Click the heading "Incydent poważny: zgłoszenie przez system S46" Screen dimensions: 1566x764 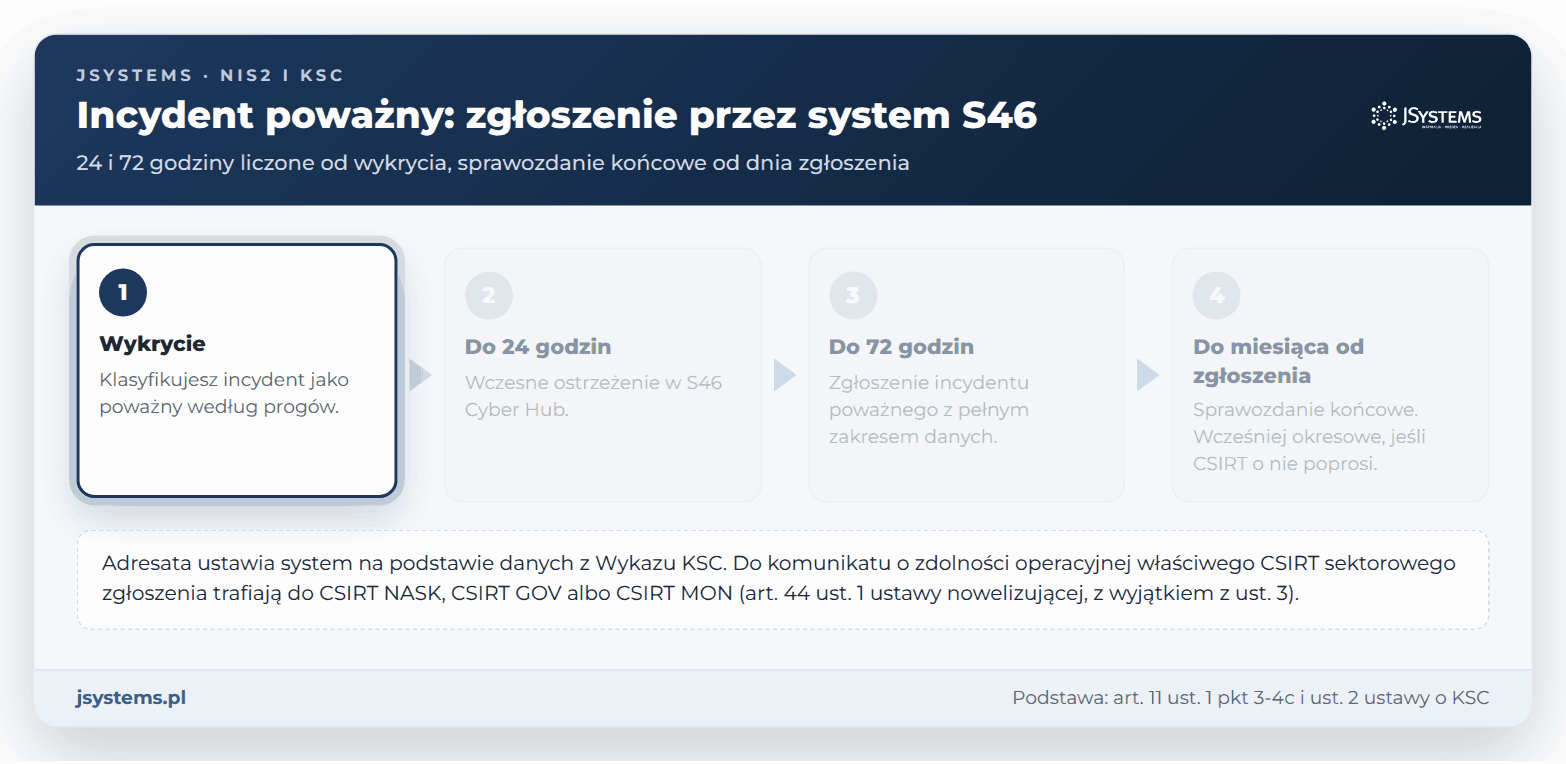[x=557, y=116]
